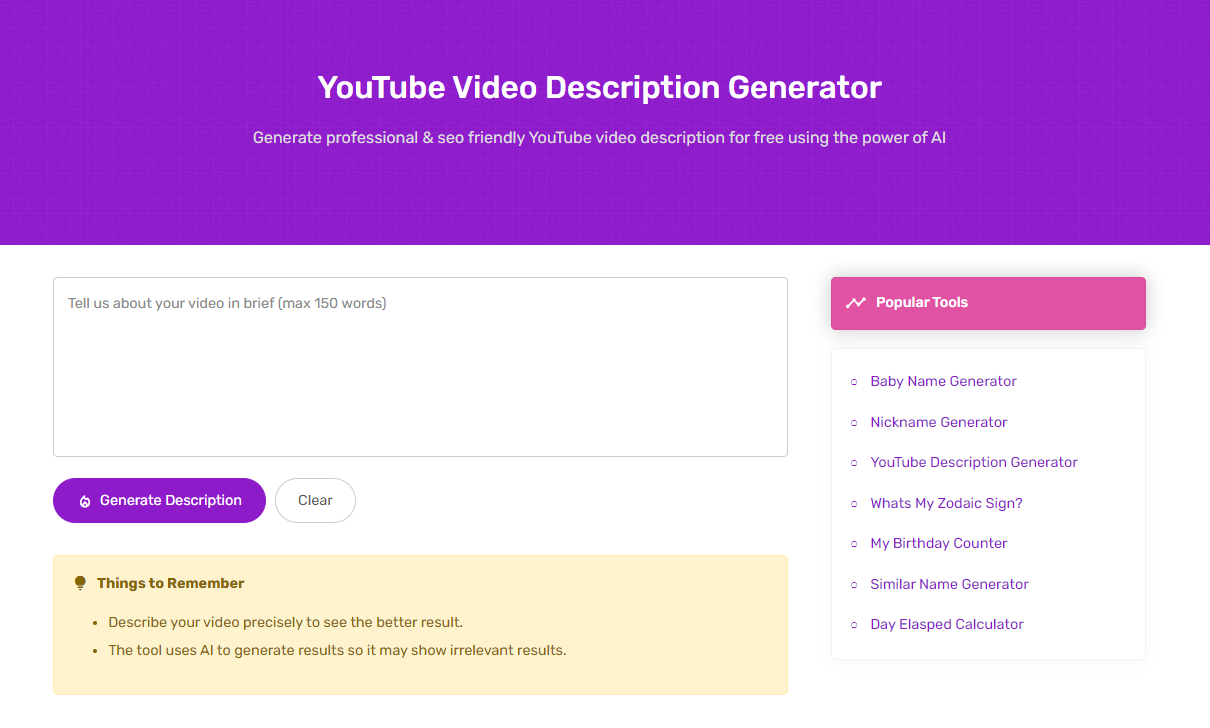Viewport: 1210px width, 728px height.
Task: Click the circle bullet beside My Birthday Counter
Action: pyautogui.click(x=854, y=544)
